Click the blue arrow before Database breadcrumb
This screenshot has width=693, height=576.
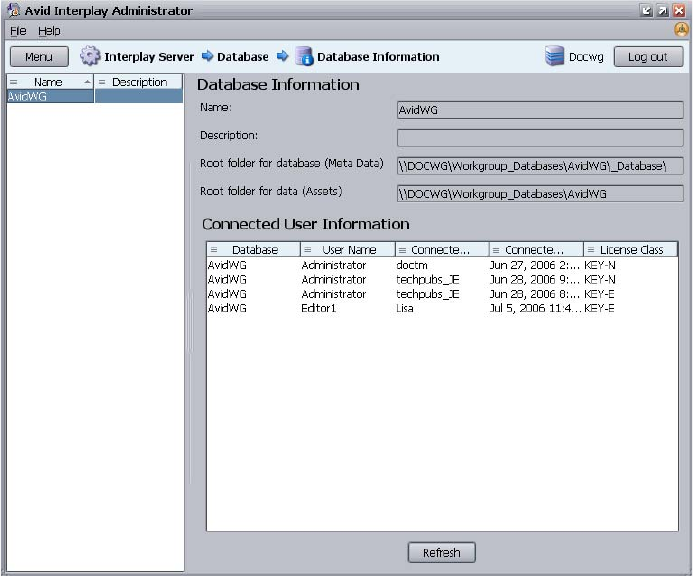(x=207, y=56)
